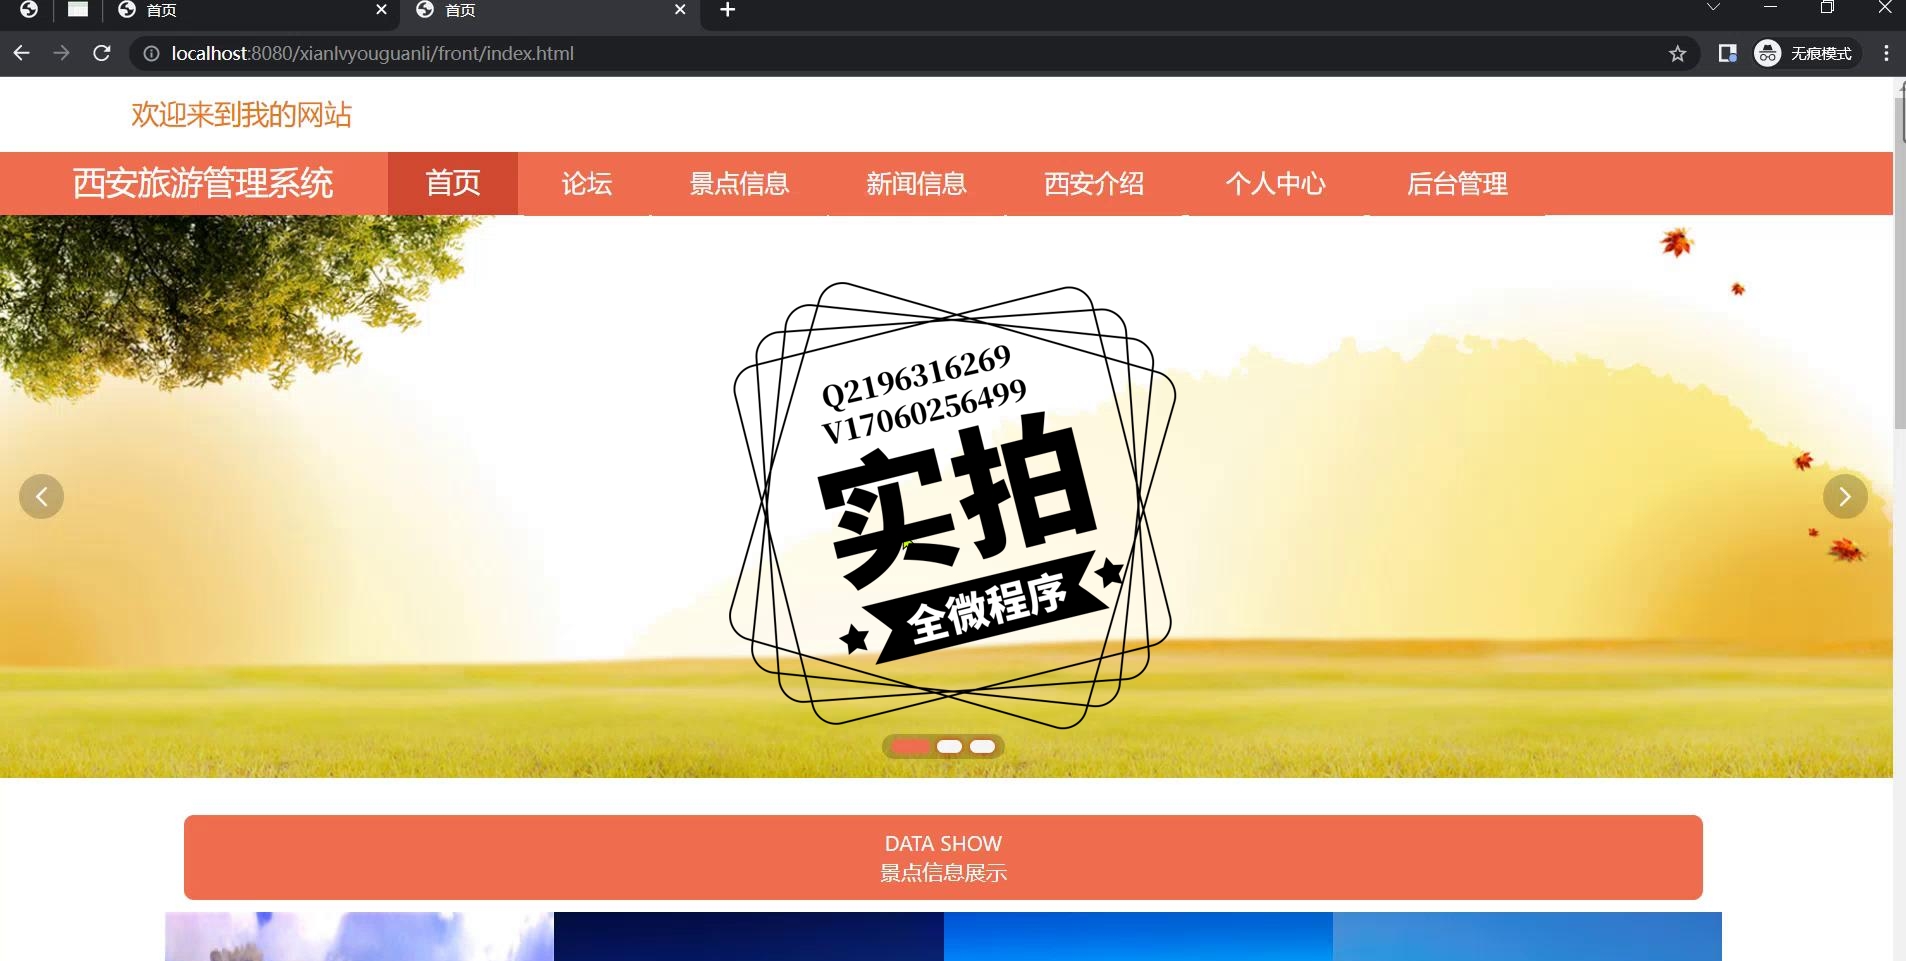This screenshot has height=961, width=1906.
Task: Open 新闻信息 in the navigation bar
Action: pyautogui.click(x=916, y=184)
